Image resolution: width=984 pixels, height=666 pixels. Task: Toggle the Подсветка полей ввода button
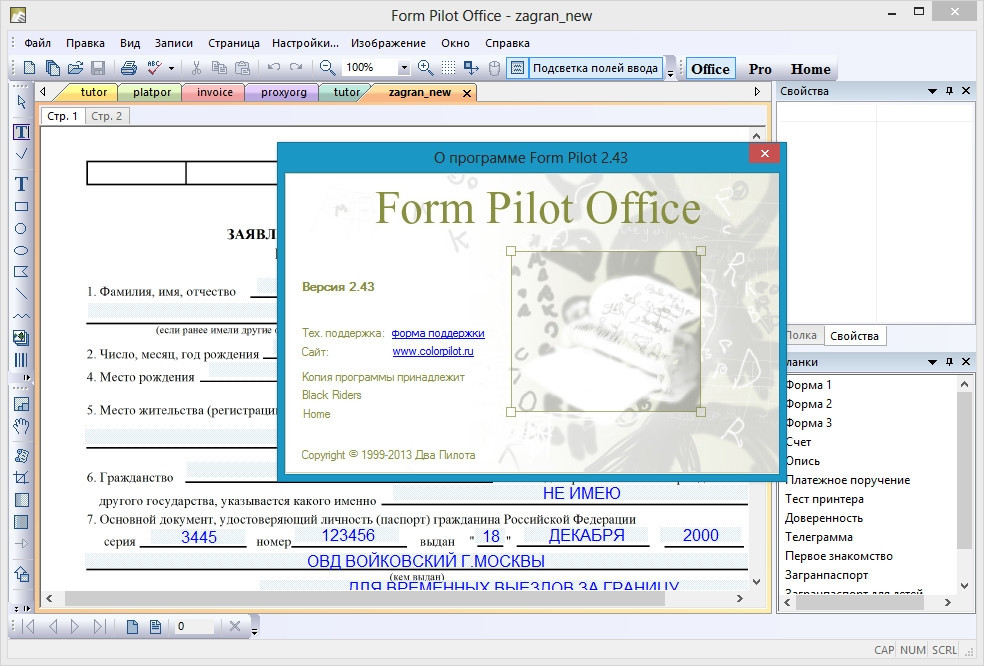[595, 68]
